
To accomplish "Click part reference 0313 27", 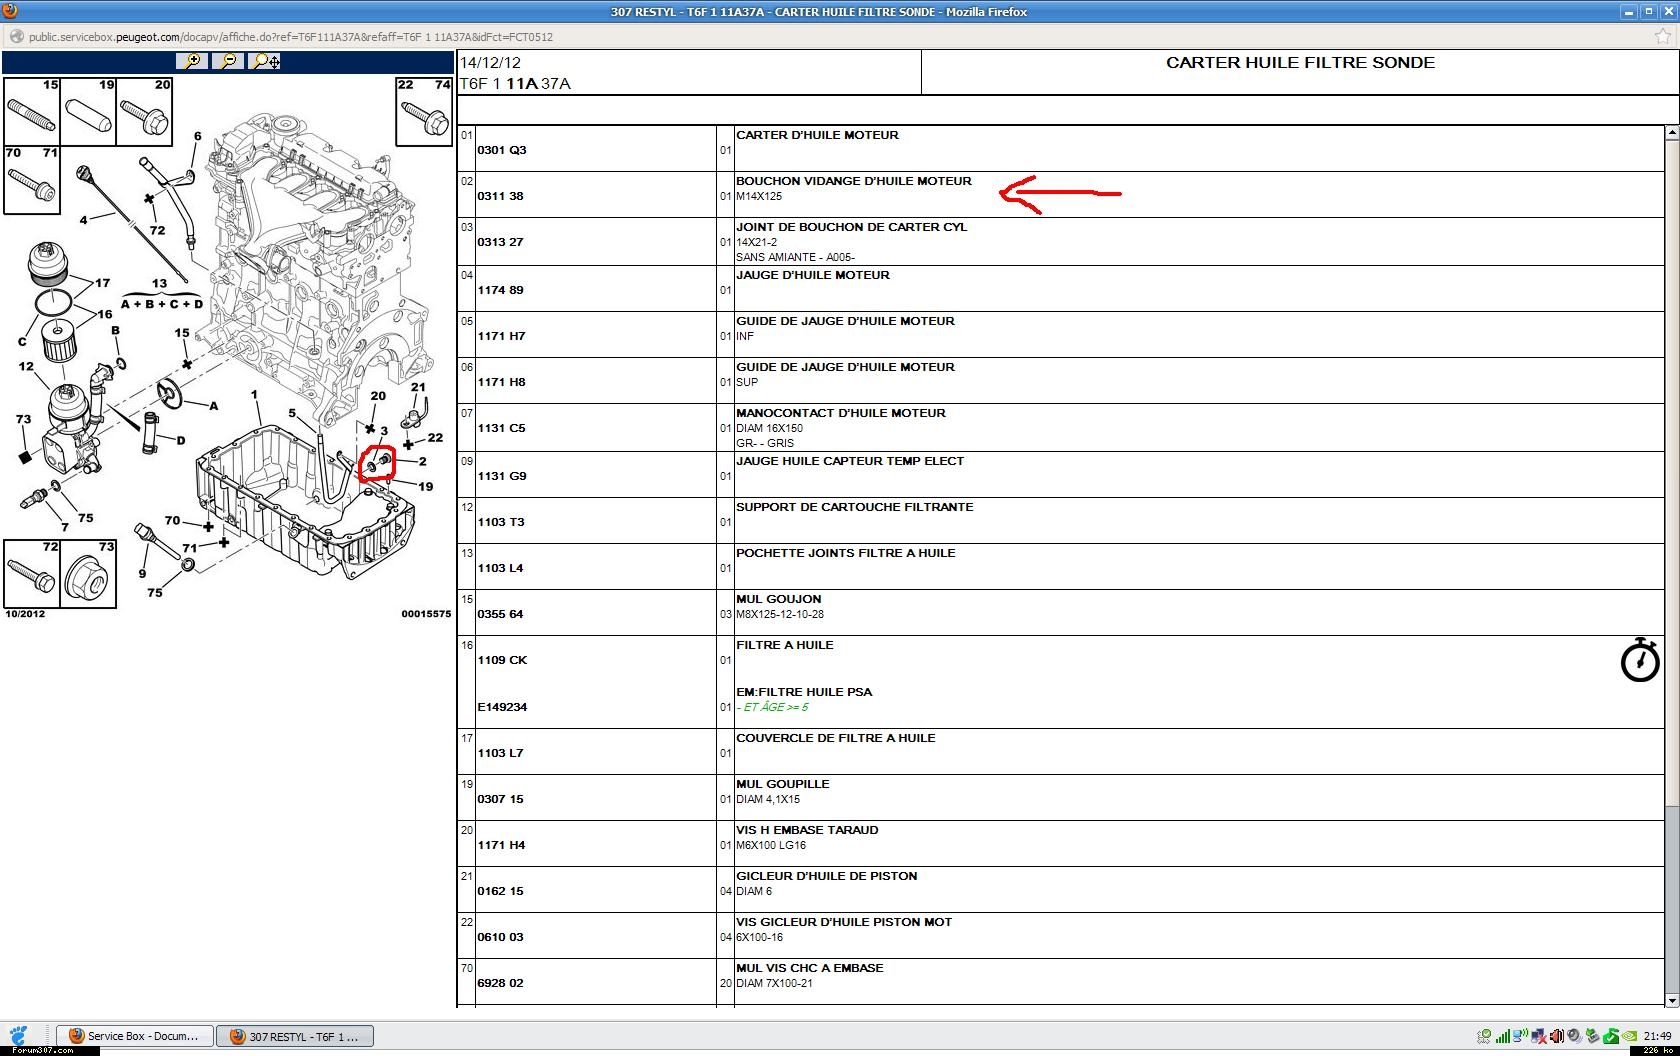I will [500, 242].
